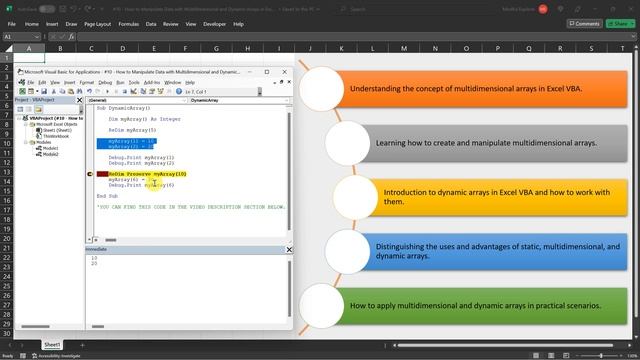The width and height of the screenshot is (640, 360).
Task: Click Excel horizontal scrollbar thumb
Action: pos(505,345)
